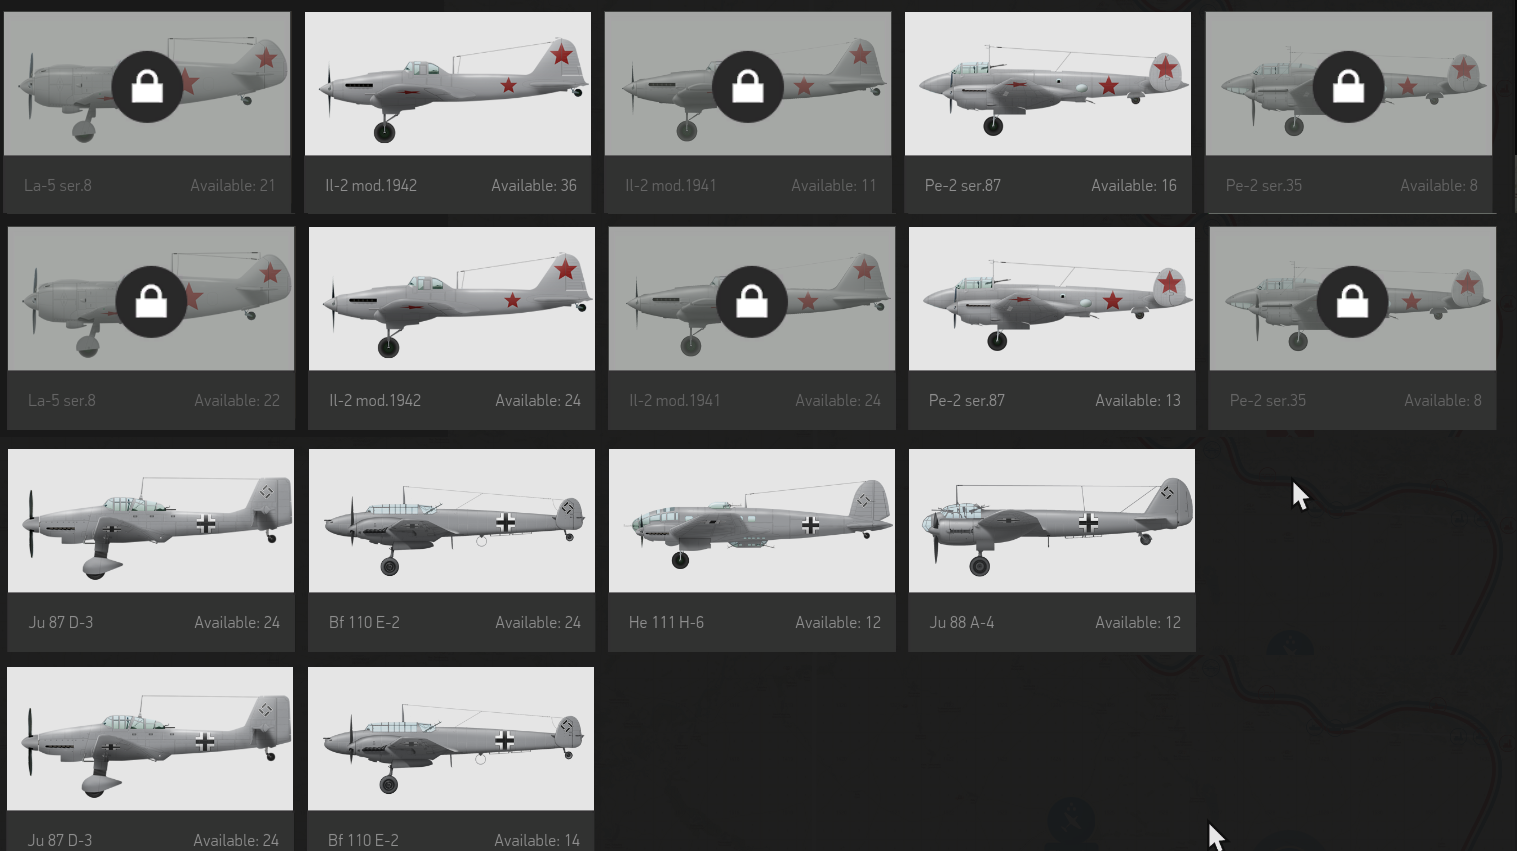
Task: Pick the Bf 110 E-2 with 14 available
Action: (x=451, y=759)
